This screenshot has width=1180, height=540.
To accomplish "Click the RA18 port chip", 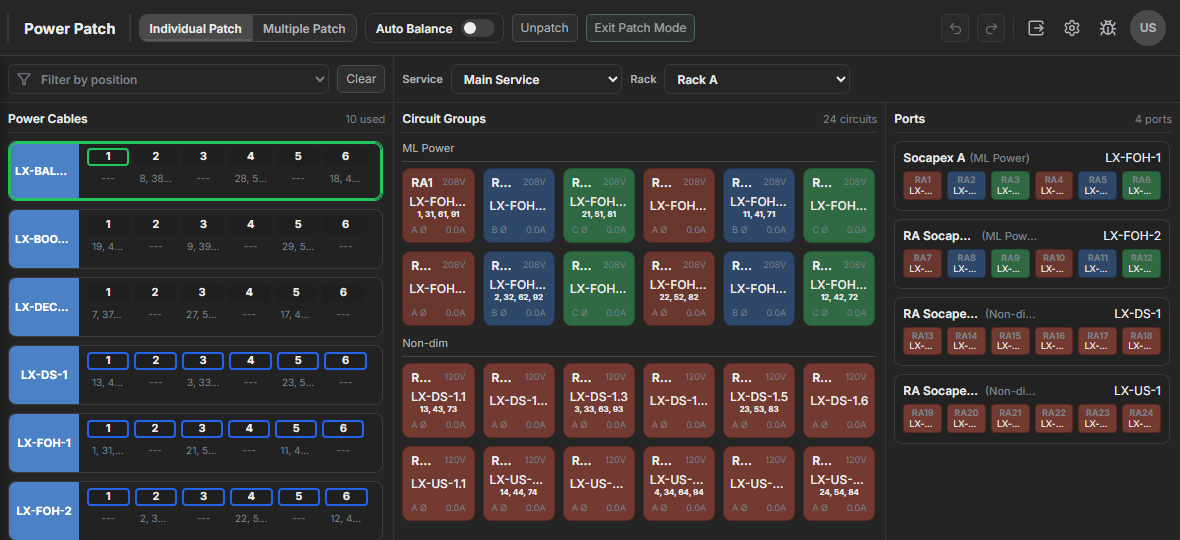I will (1142, 341).
